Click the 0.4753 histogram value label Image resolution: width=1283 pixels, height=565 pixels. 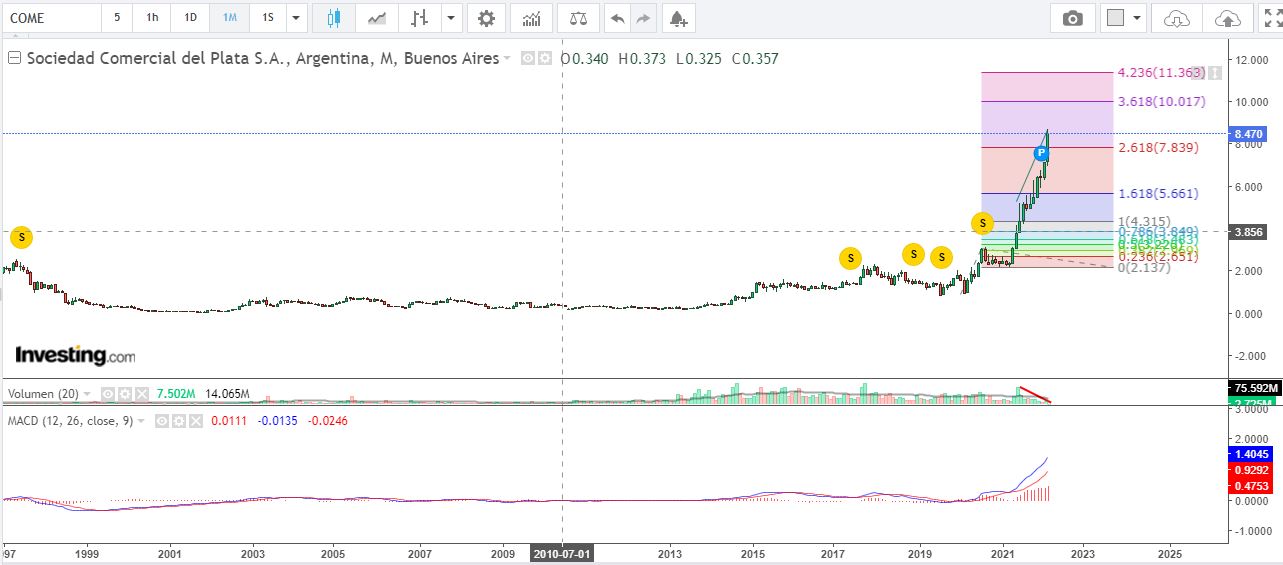coord(1251,486)
